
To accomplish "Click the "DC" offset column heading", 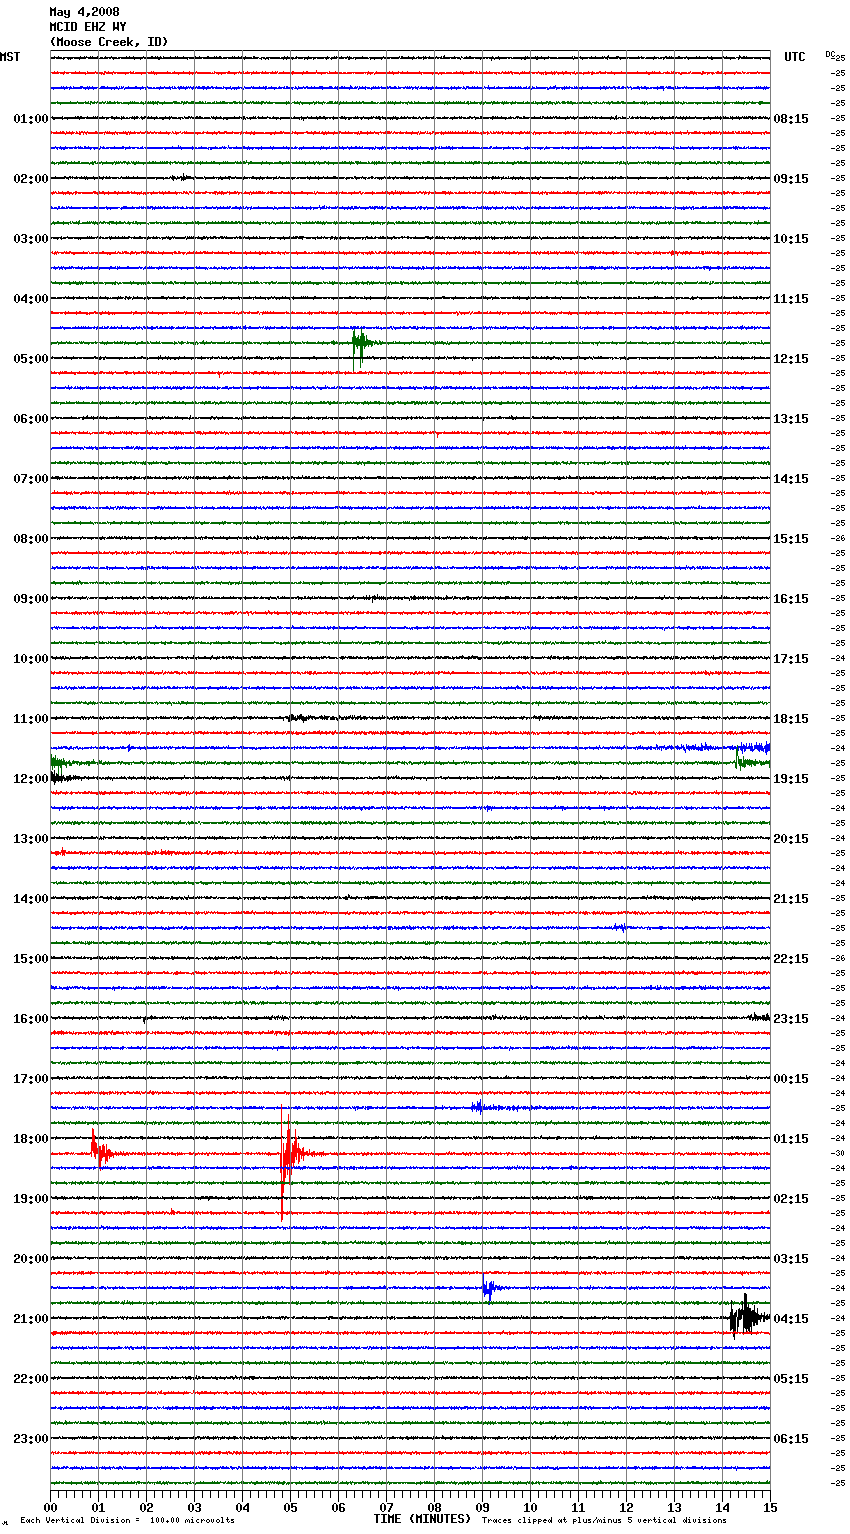I will [x=830, y=54].
